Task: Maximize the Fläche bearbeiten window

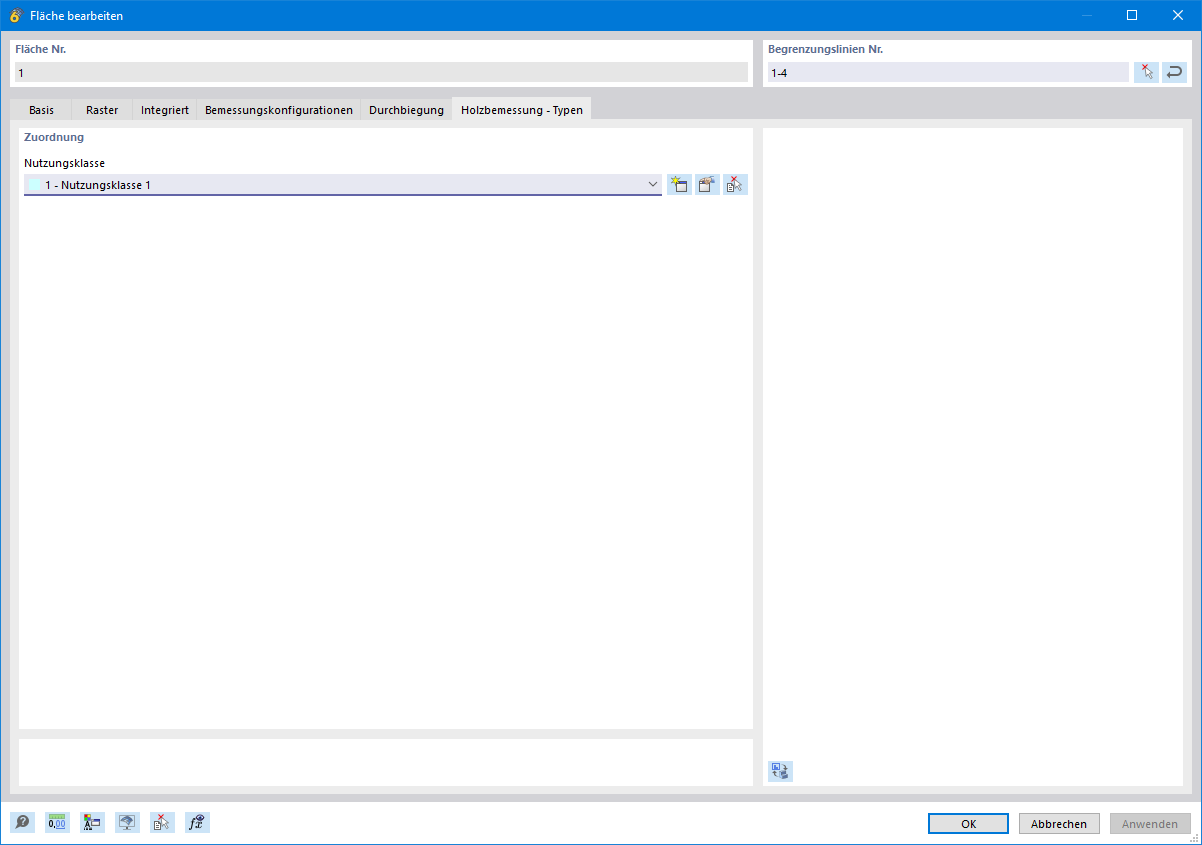Action: 1132,15
